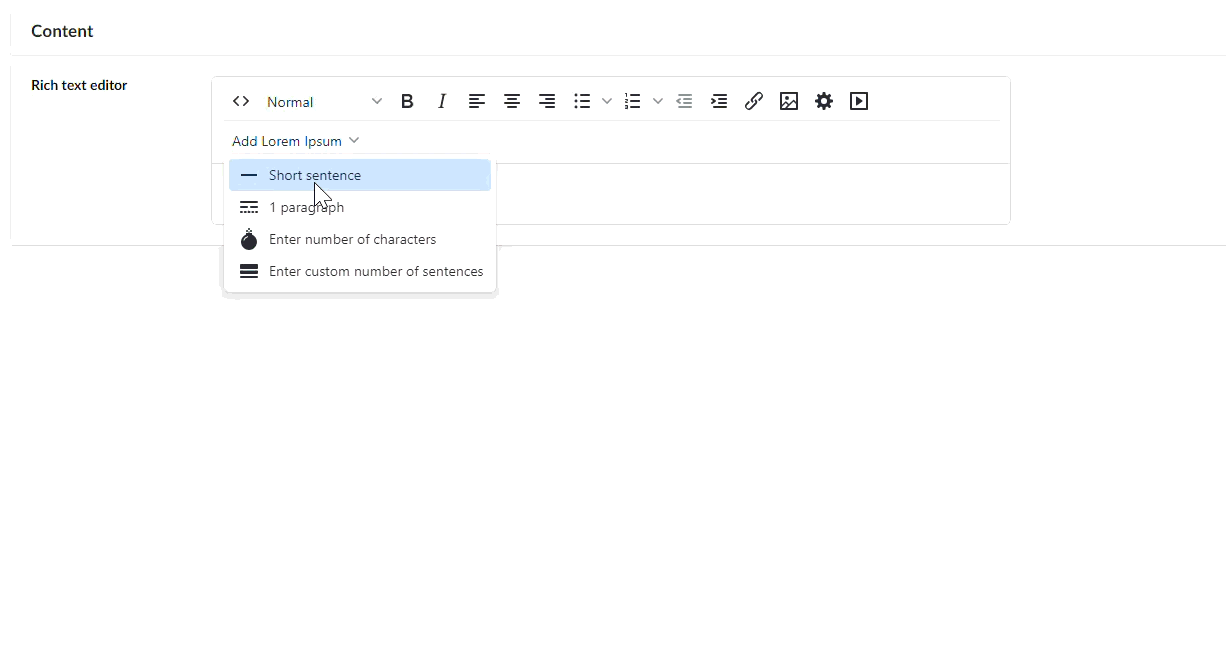The height and width of the screenshot is (650, 1226).
Task: Align text to the left
Action: coord(477,101)
